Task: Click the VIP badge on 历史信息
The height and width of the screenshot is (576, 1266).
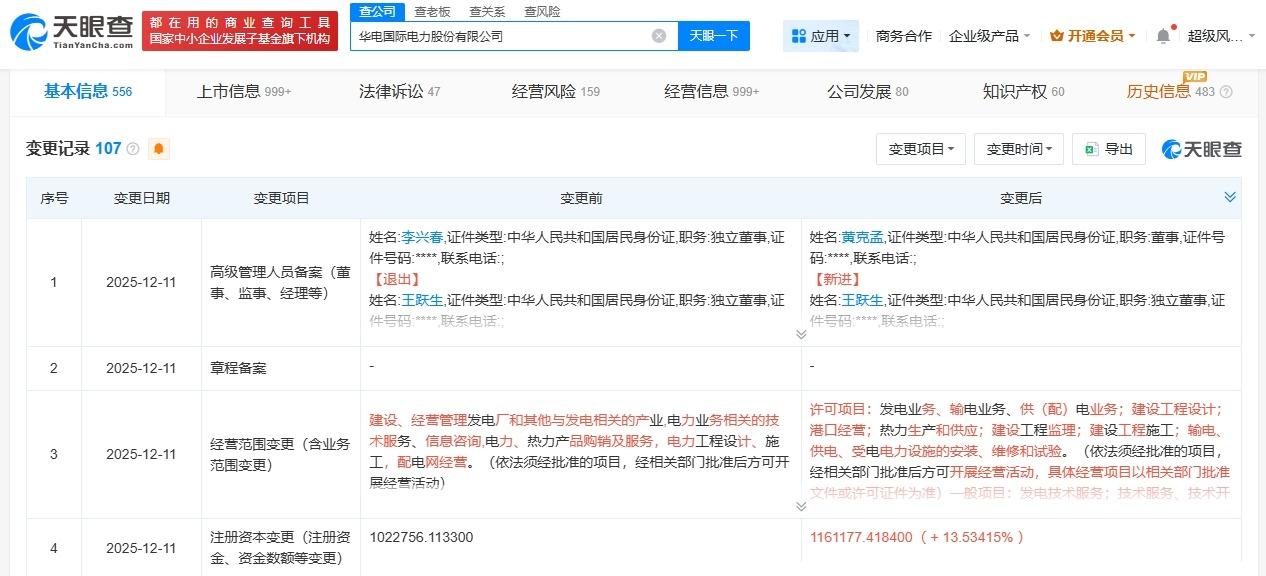Action: (1196, 78)
